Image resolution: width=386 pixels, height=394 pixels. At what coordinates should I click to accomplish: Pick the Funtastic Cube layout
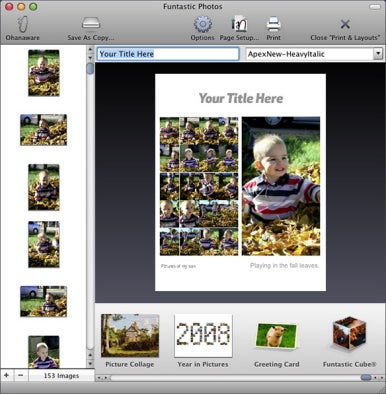(x=349, y=333)
